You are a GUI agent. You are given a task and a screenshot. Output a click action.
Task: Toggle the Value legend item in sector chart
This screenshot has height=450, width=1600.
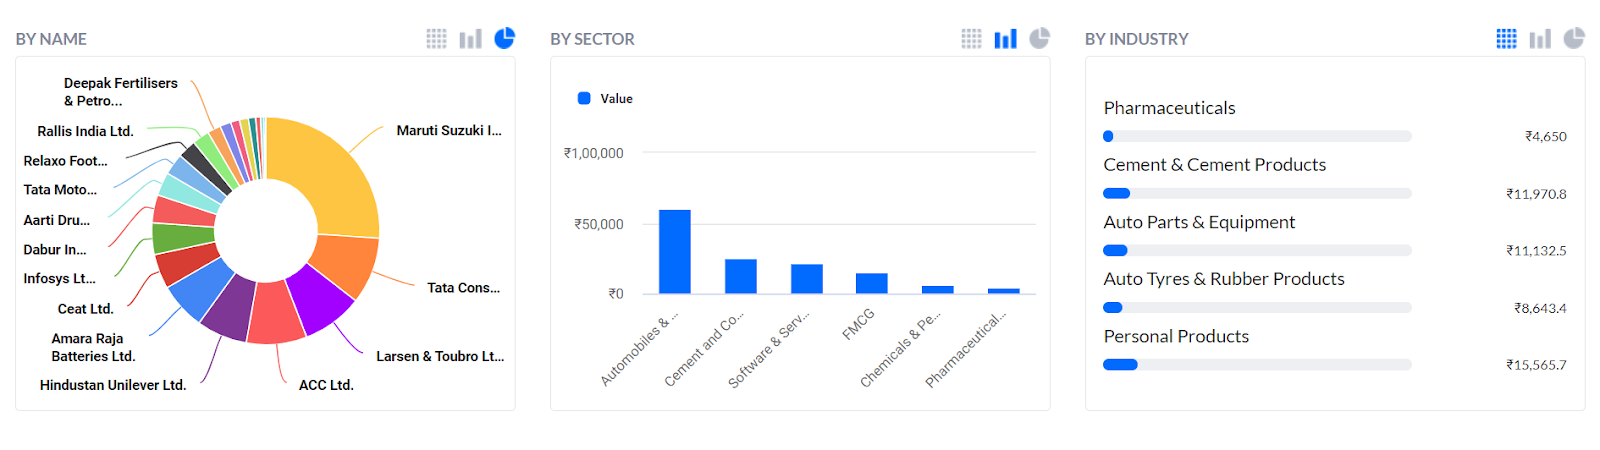point(605,98)
